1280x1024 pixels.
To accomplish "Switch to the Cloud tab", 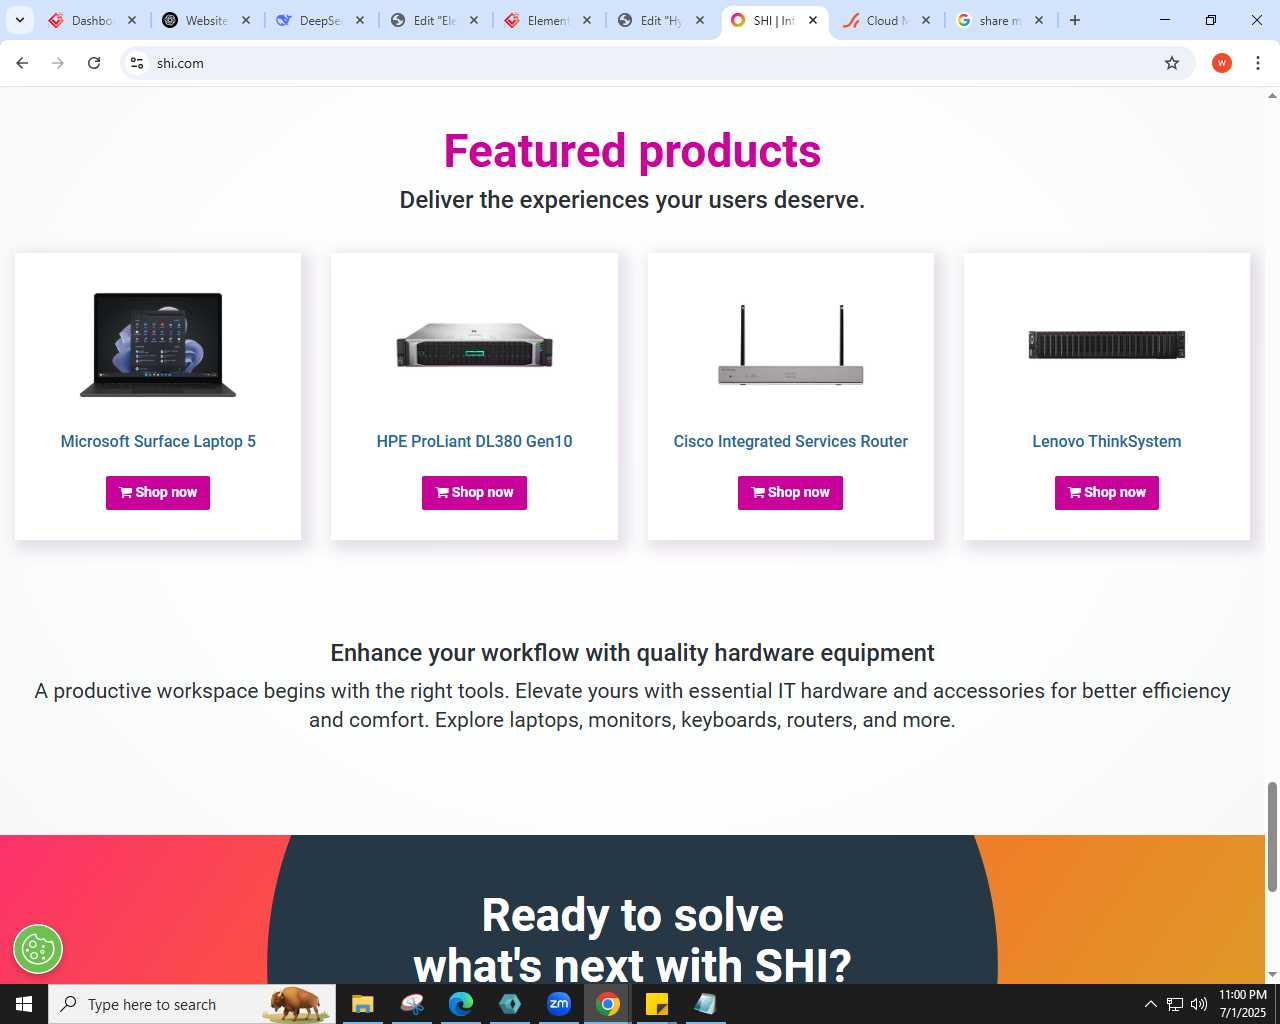I will (x=886, y=20).
